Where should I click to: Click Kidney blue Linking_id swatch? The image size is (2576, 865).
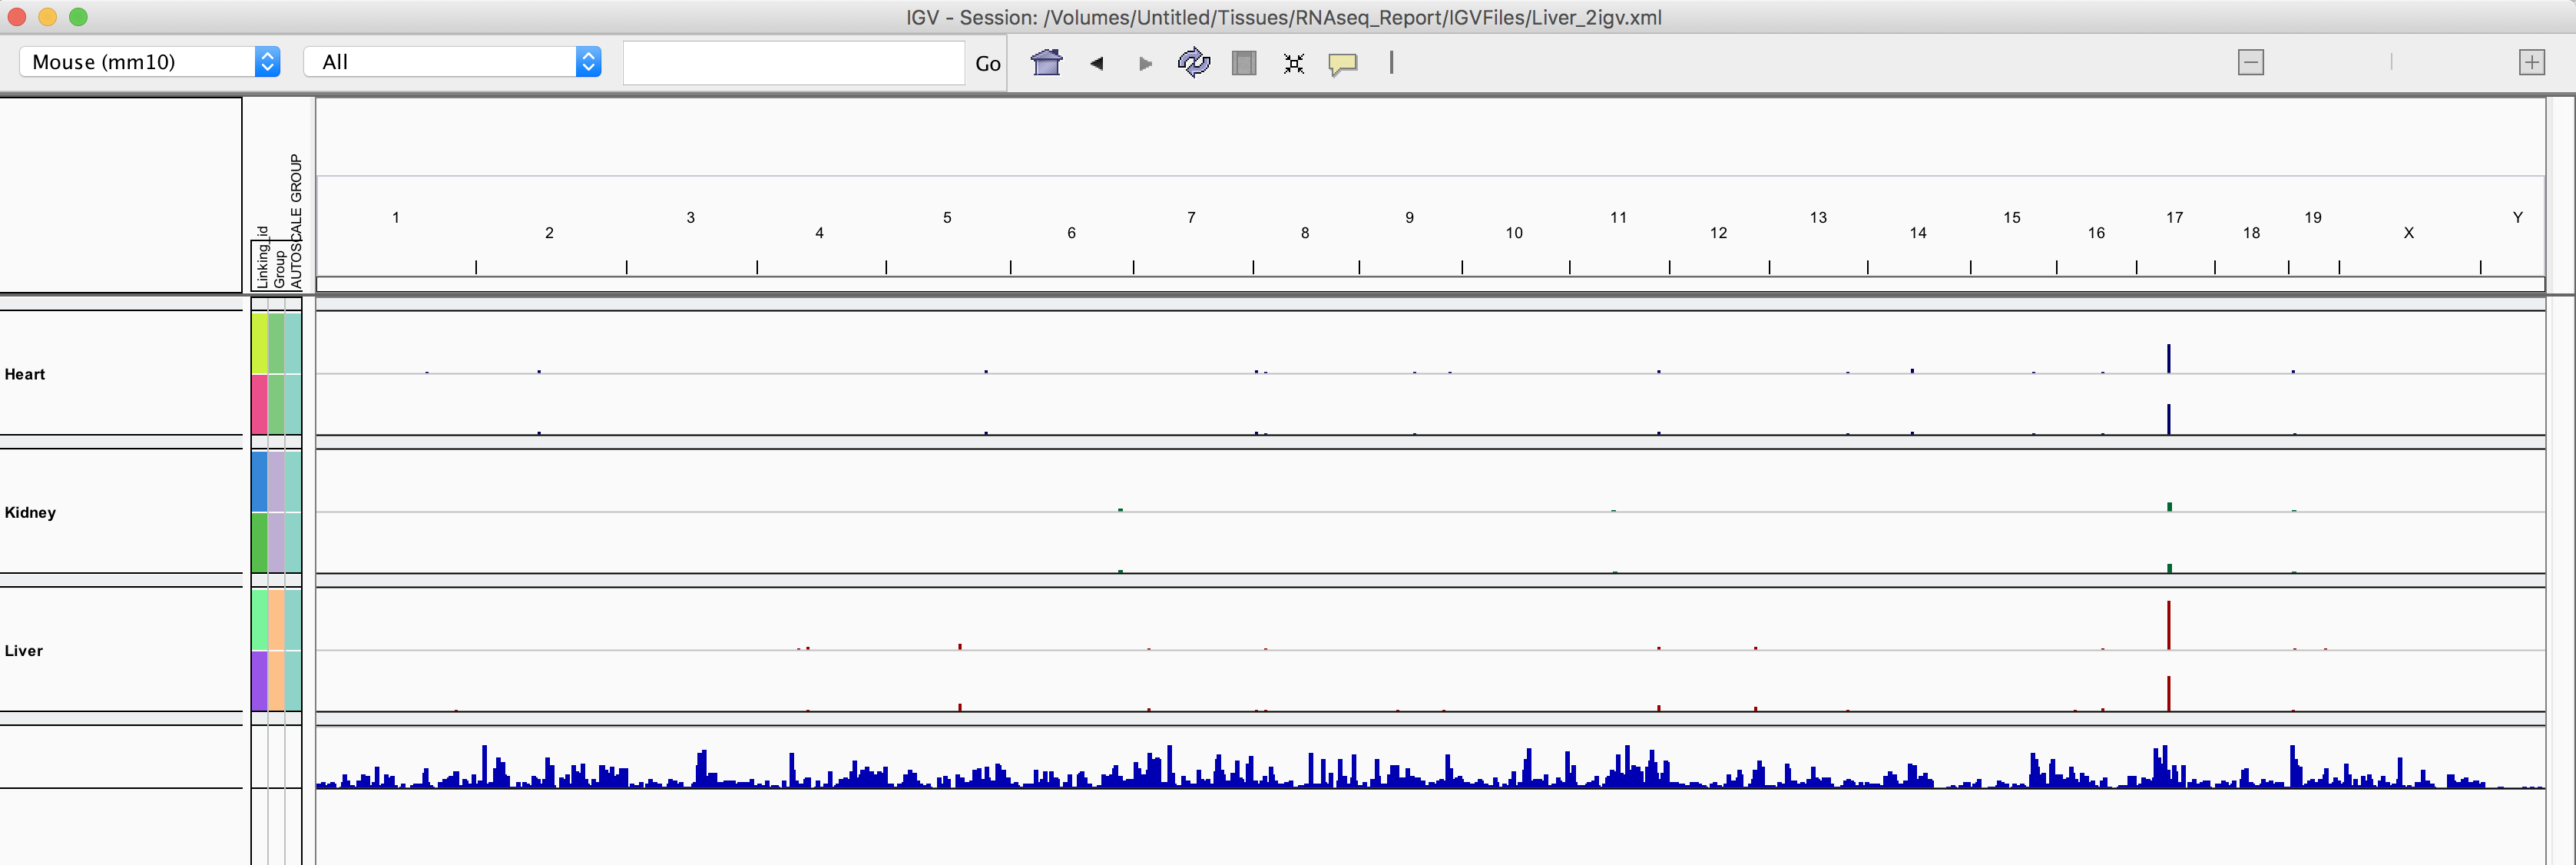pos(259,481)
